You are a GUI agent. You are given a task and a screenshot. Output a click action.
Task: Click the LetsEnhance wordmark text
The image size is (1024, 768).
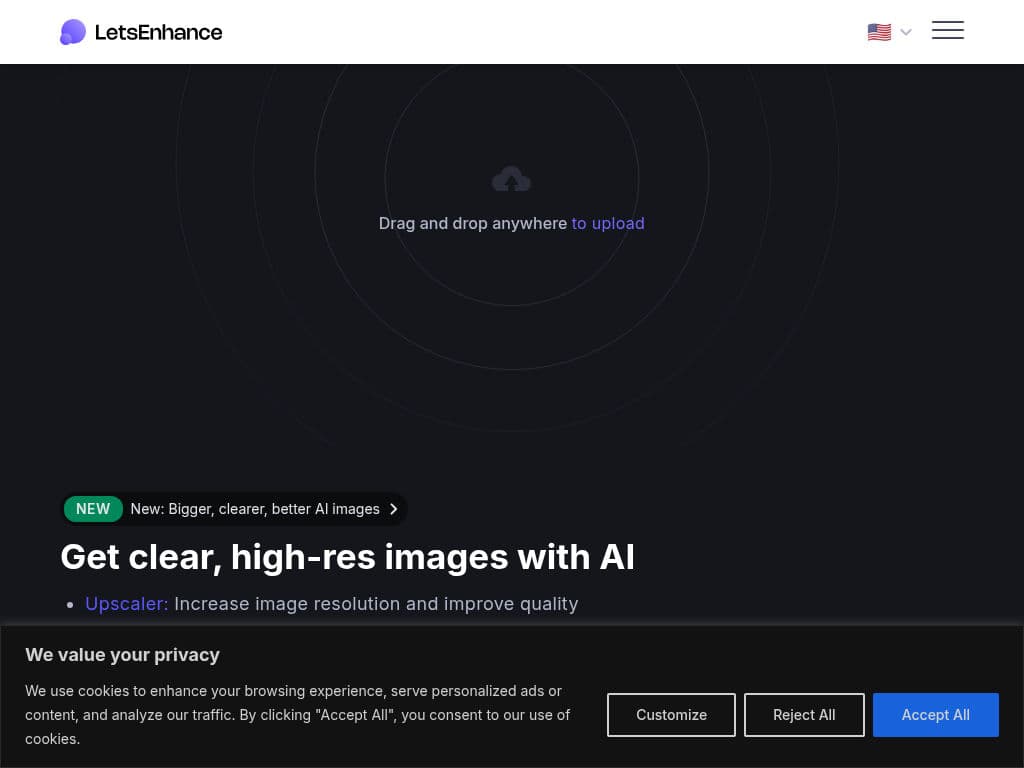tap(158, 32)
